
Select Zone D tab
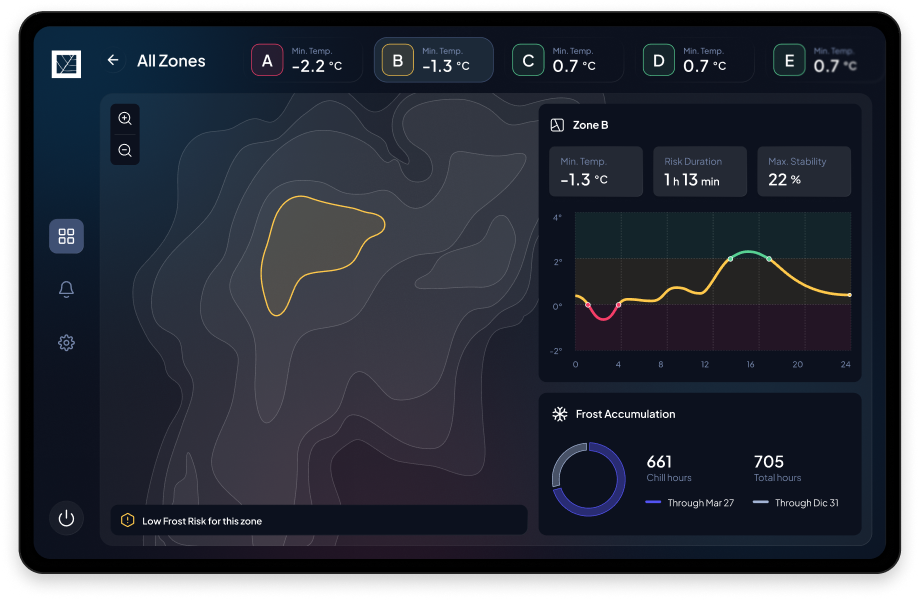pos(696,60)
